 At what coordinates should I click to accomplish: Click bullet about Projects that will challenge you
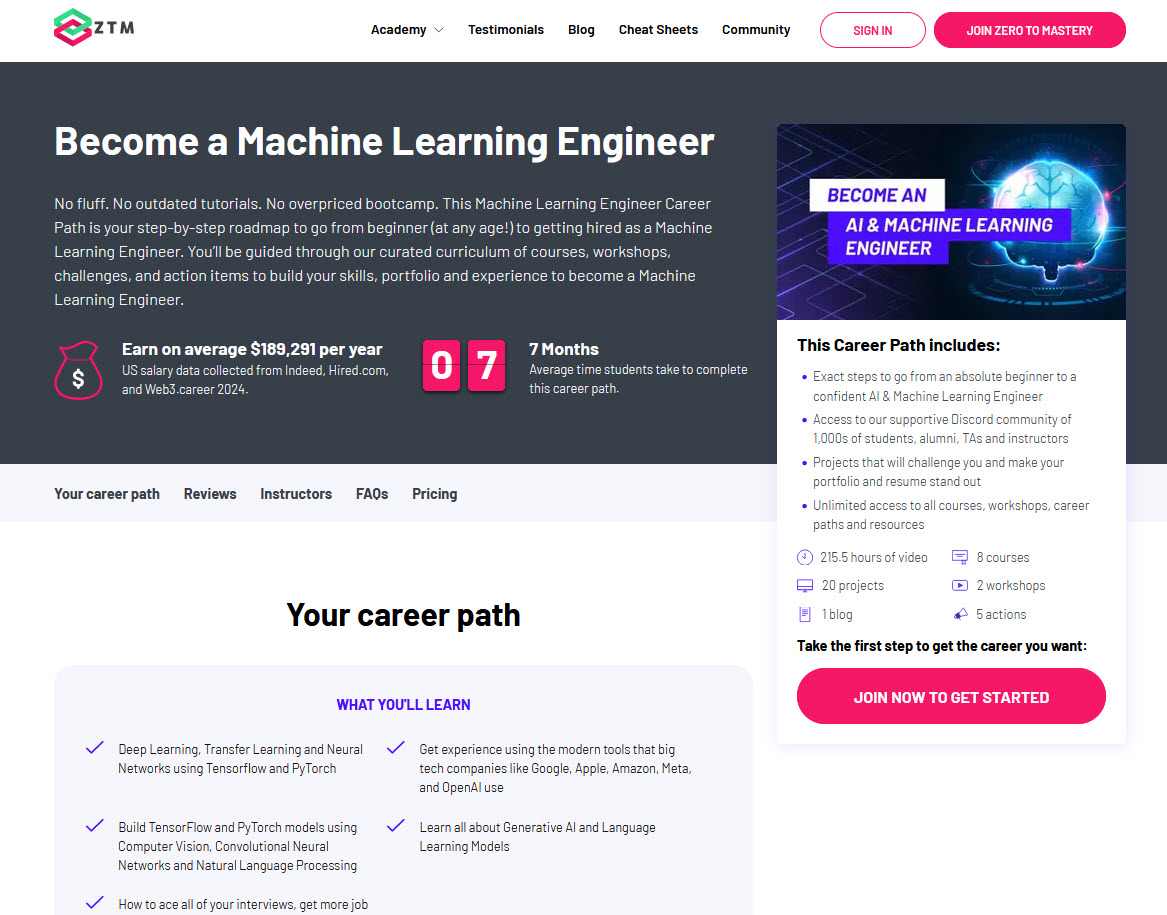pos(939,472)
